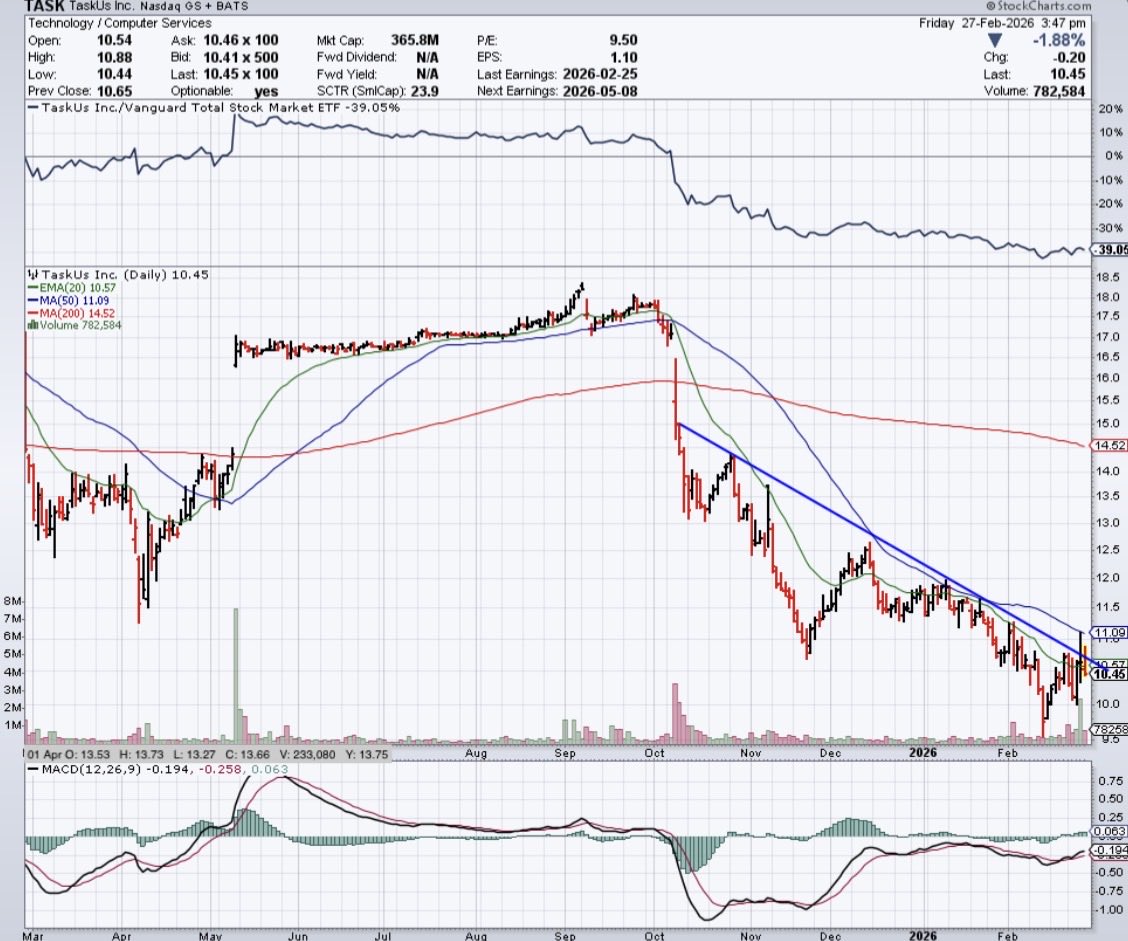
Task: Click the 11.09 price tag on the right axis
Action: (x=1109, y=632)
